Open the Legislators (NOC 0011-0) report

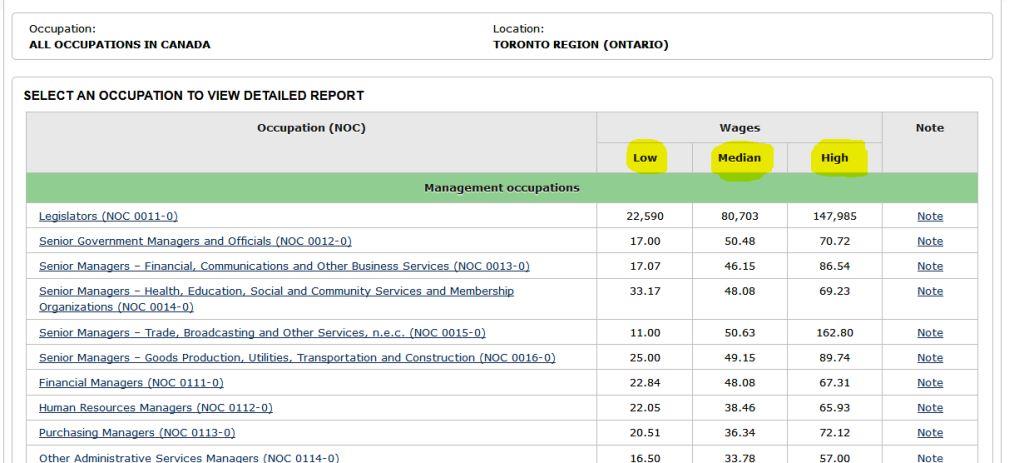108,216
